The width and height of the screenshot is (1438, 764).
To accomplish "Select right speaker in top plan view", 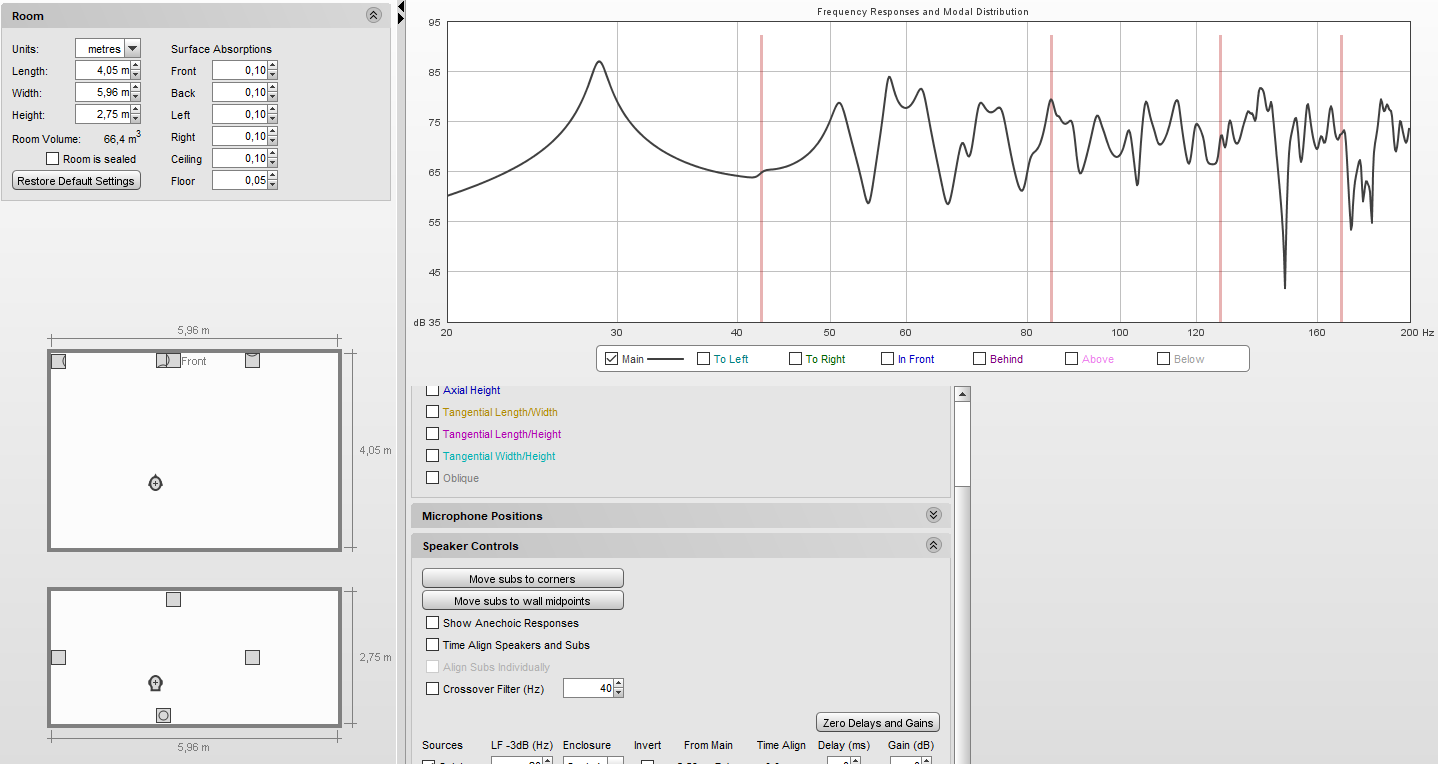I will [252, 360].
